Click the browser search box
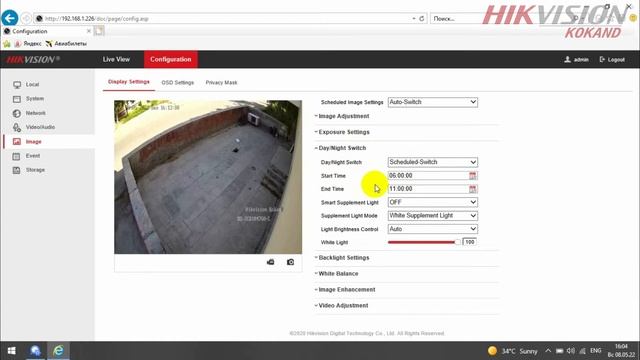Screen dimensions: 640x360 tap(457, 18)
